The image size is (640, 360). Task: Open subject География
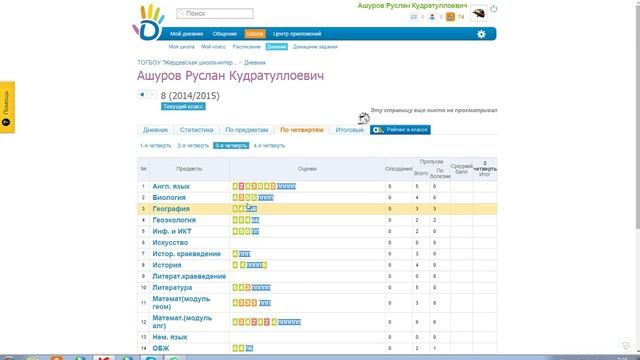pos(171,209)
